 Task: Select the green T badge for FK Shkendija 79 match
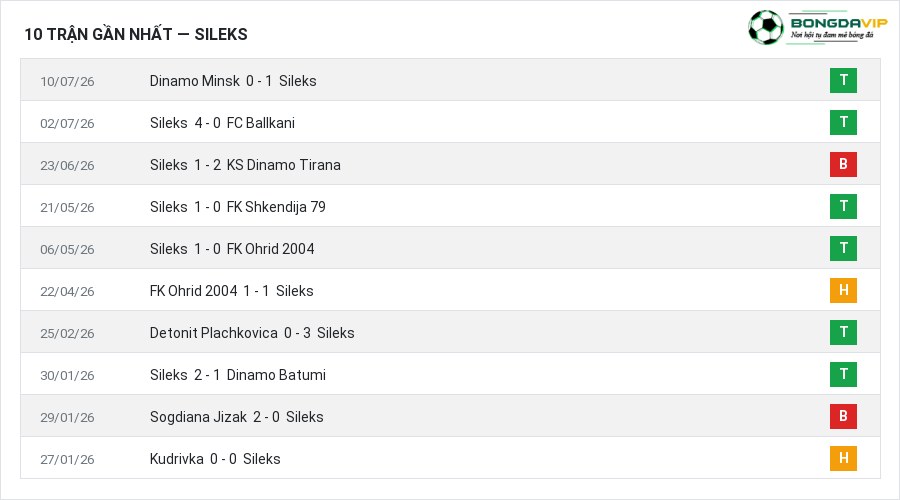843,206
